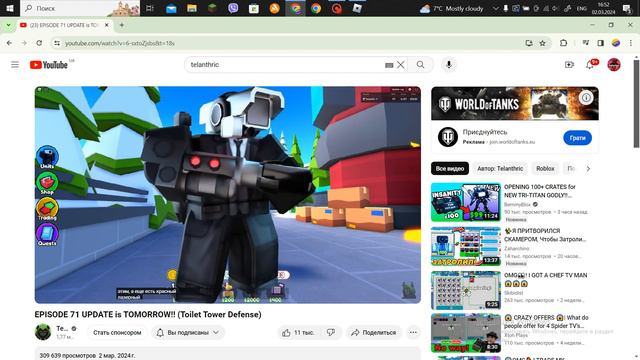
Task: Open the YouTube hamburger guide menu
Action: click(x=15, y=64)
